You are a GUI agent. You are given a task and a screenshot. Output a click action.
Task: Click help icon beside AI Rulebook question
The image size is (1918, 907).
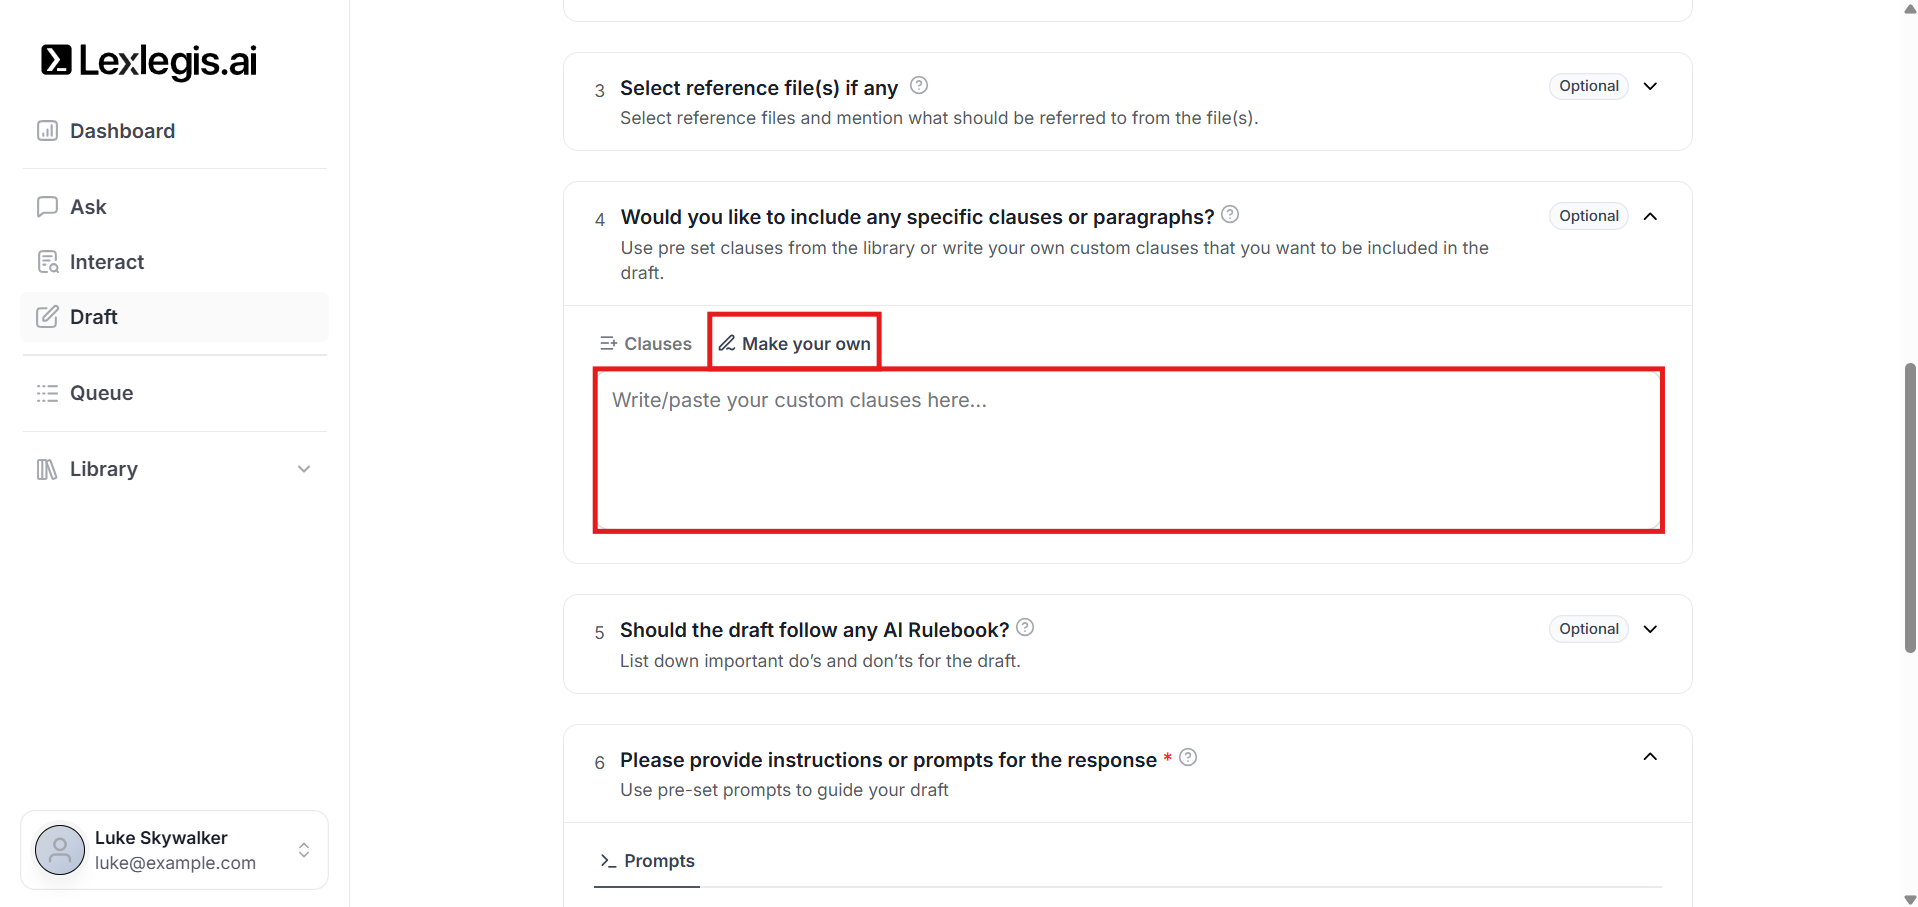(x=1025, y=628)
